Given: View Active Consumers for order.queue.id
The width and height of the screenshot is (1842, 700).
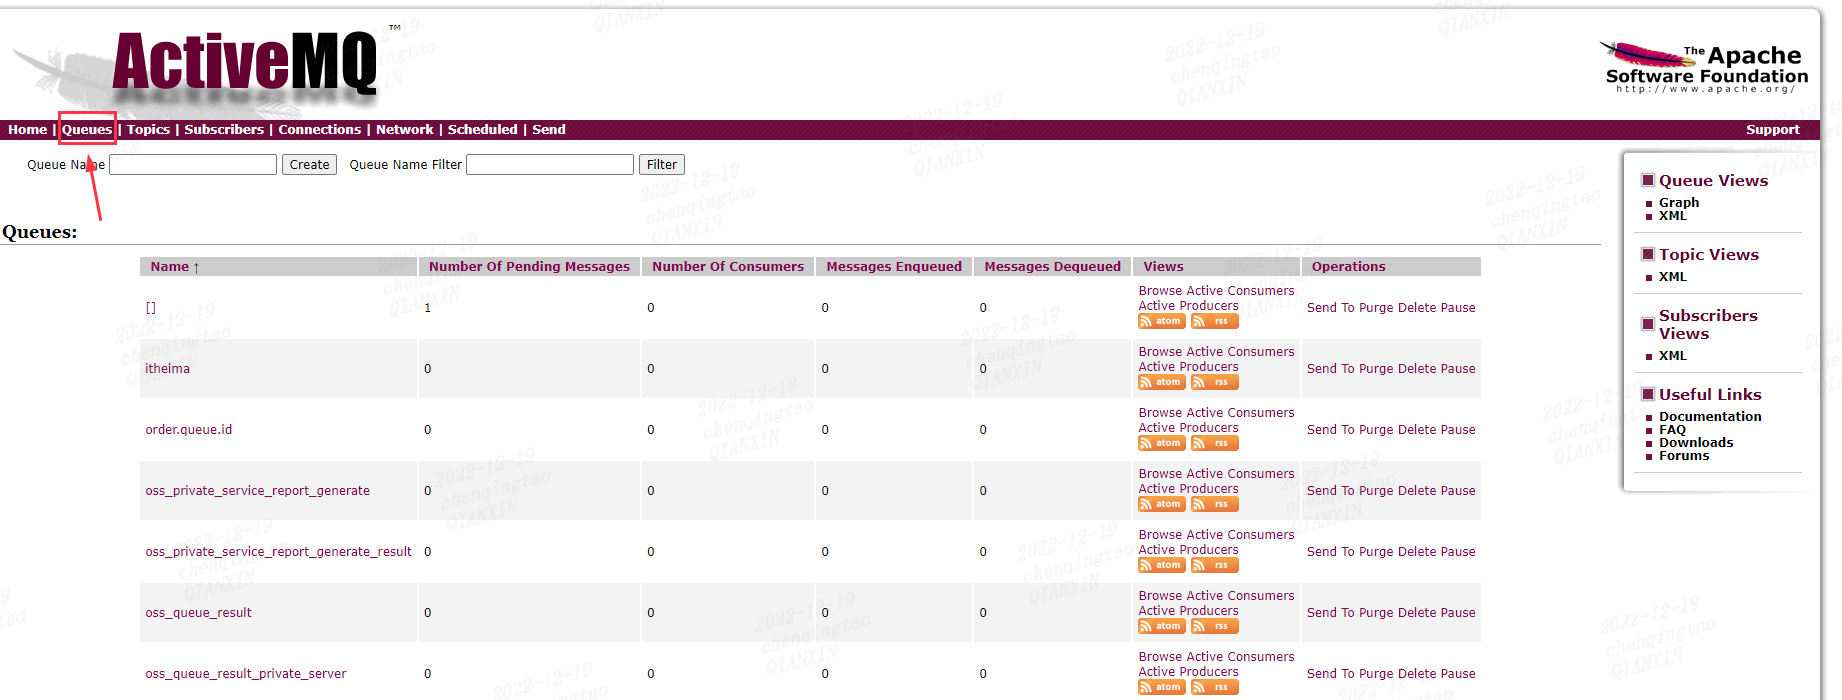Looking at the screenshot, I should click(x=1240, y=413).
